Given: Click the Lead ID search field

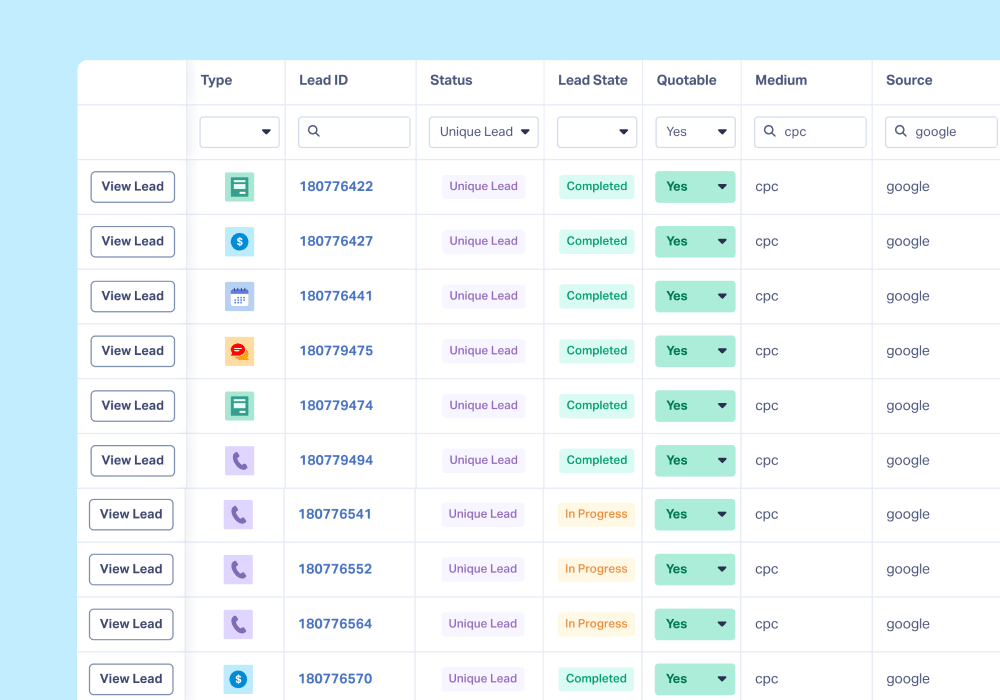Looking at the screenshot, I should point(354,132).
